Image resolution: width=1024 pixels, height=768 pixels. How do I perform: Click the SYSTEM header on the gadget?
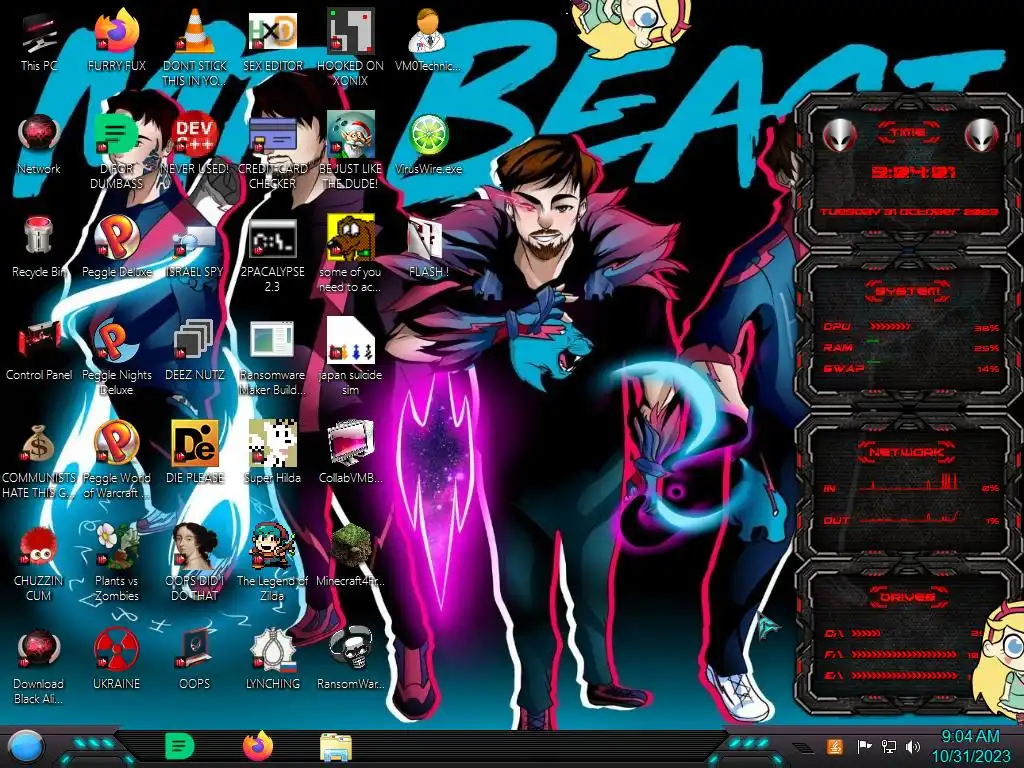click(908, 291)
